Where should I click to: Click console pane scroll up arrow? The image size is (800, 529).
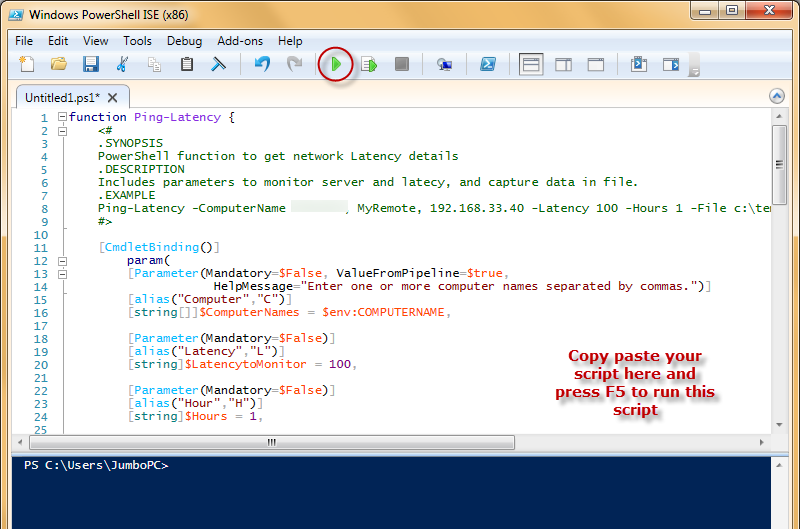point(779,465)
